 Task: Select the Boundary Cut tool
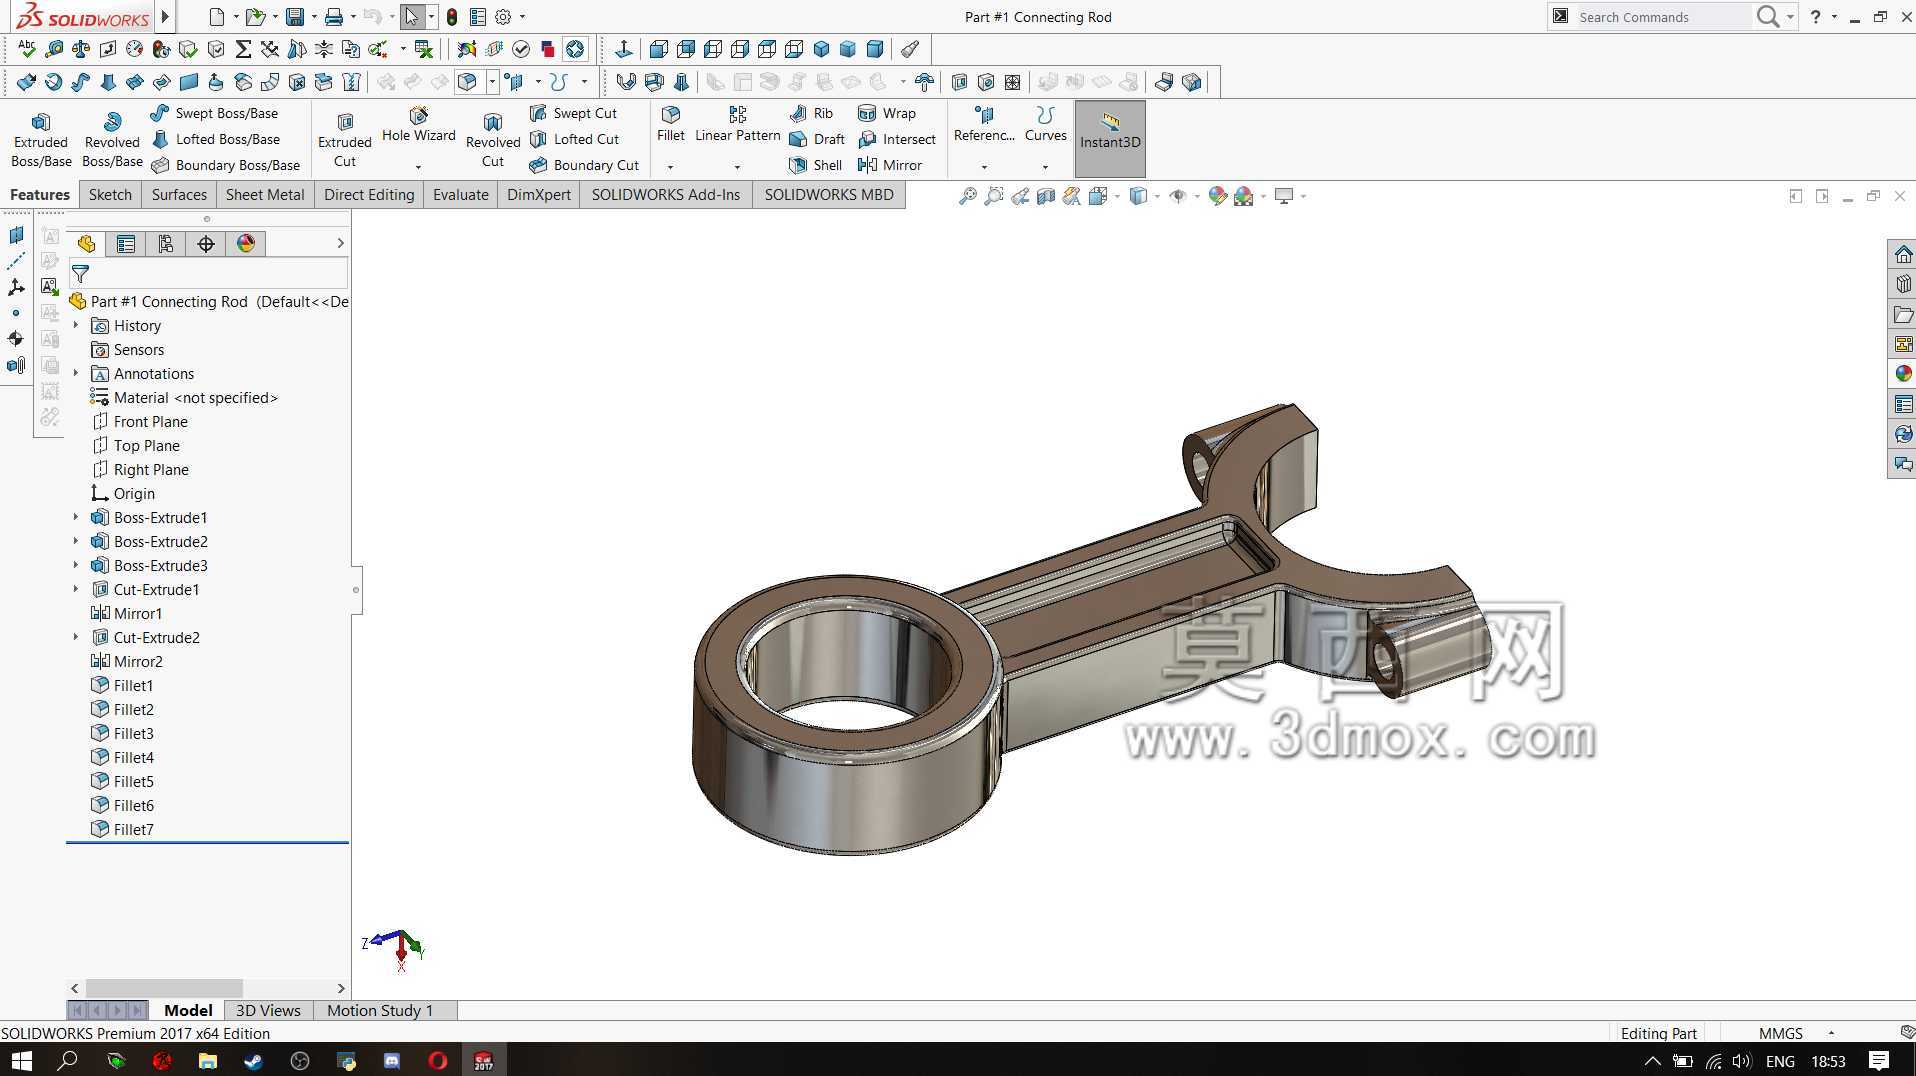pyautogui.click(x=584, y=165)
